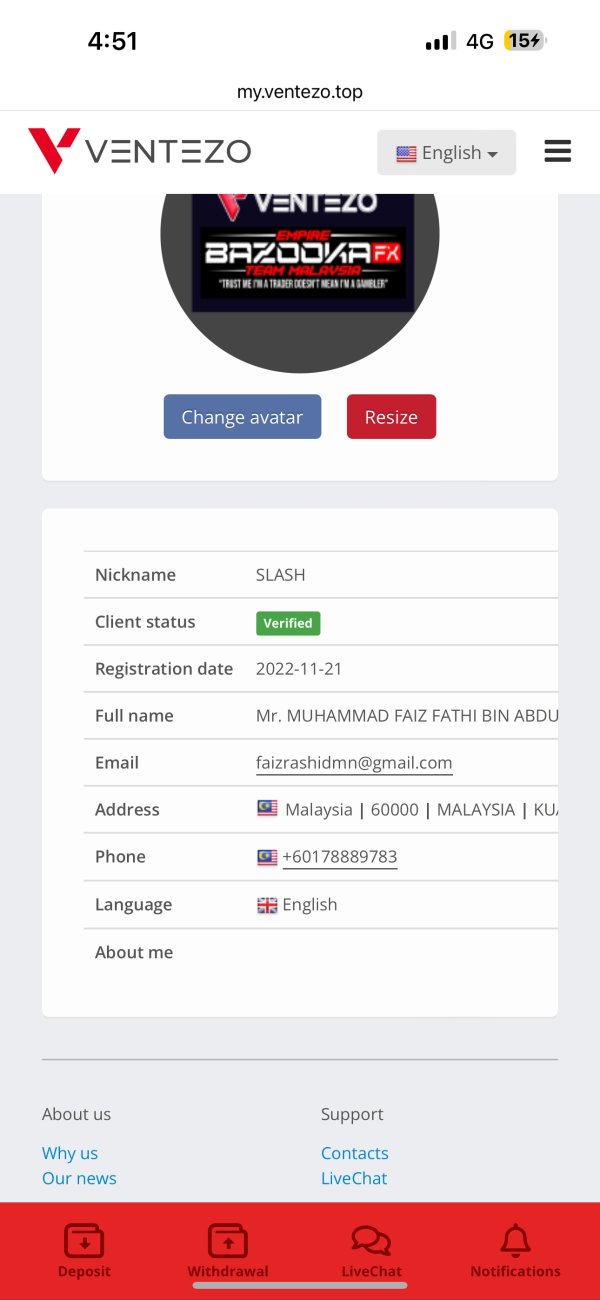Viewport: 600px width, 1300px height.
Task: Open the faizrashidmn@gmail.com email link
Action: [x=354, y=763]
